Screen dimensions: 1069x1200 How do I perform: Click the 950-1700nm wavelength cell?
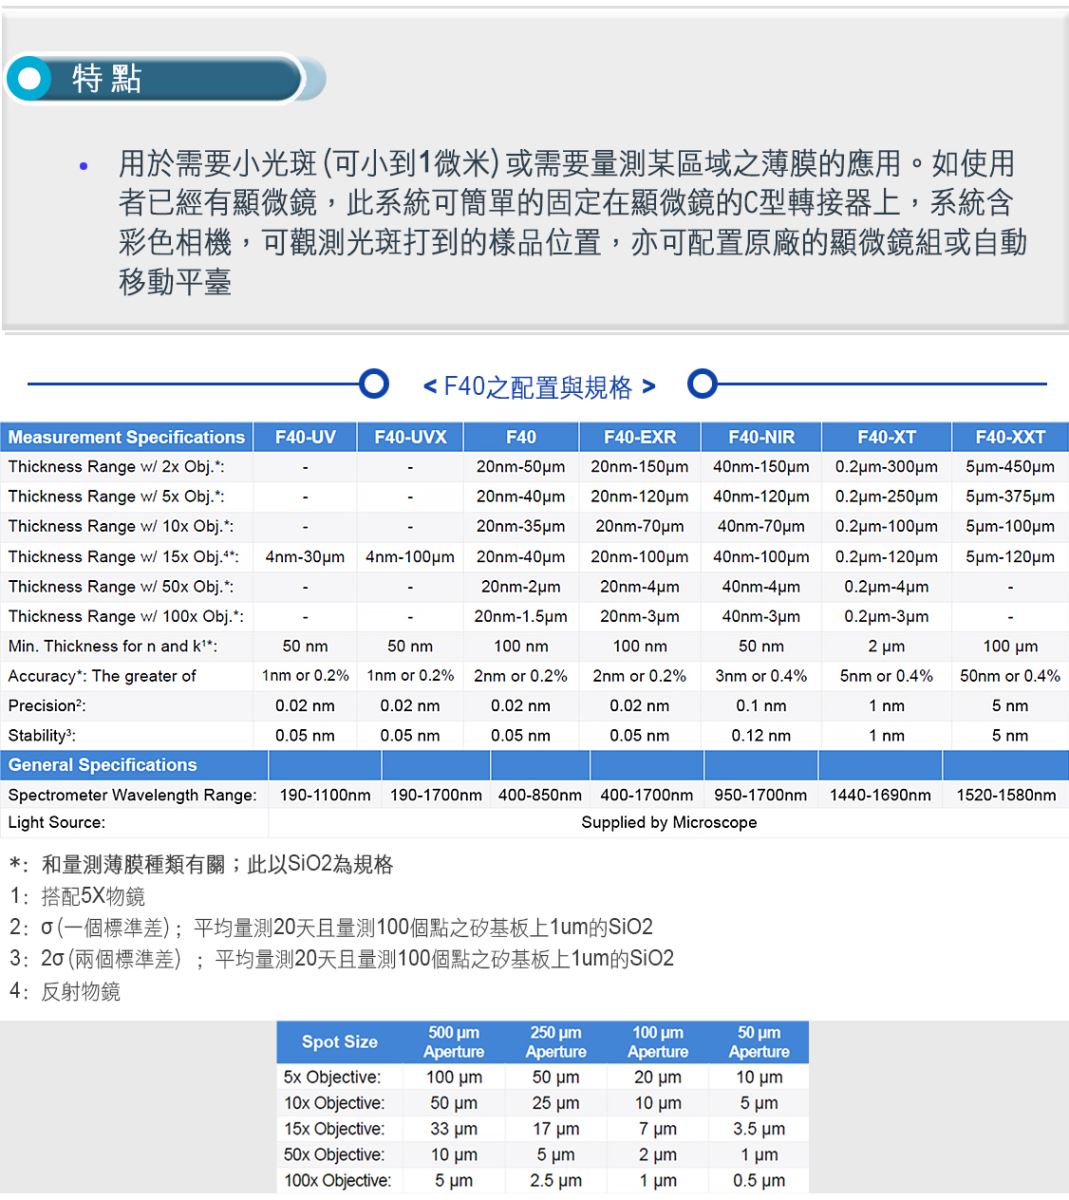click(x=761, y=795)
